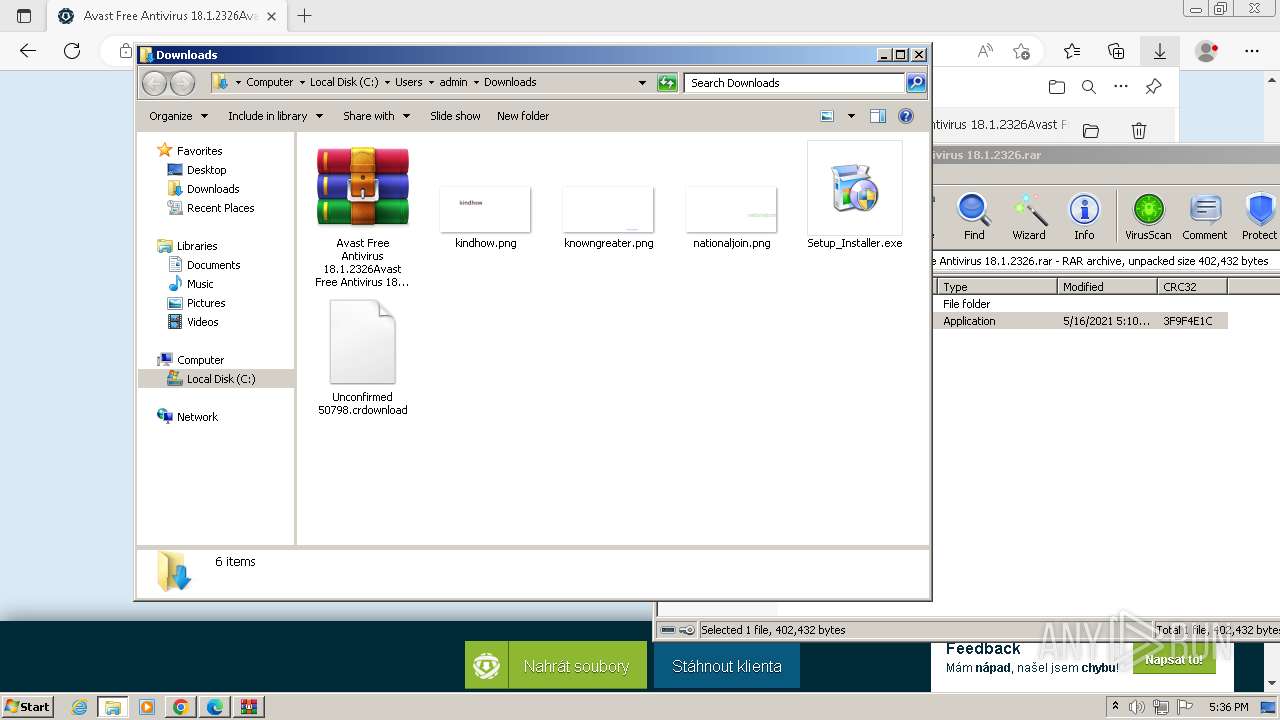Image resolution: width=1280 pixels, height=720 pixels.
Task: Add page to favorites star icon
Action: (1021, 51)
